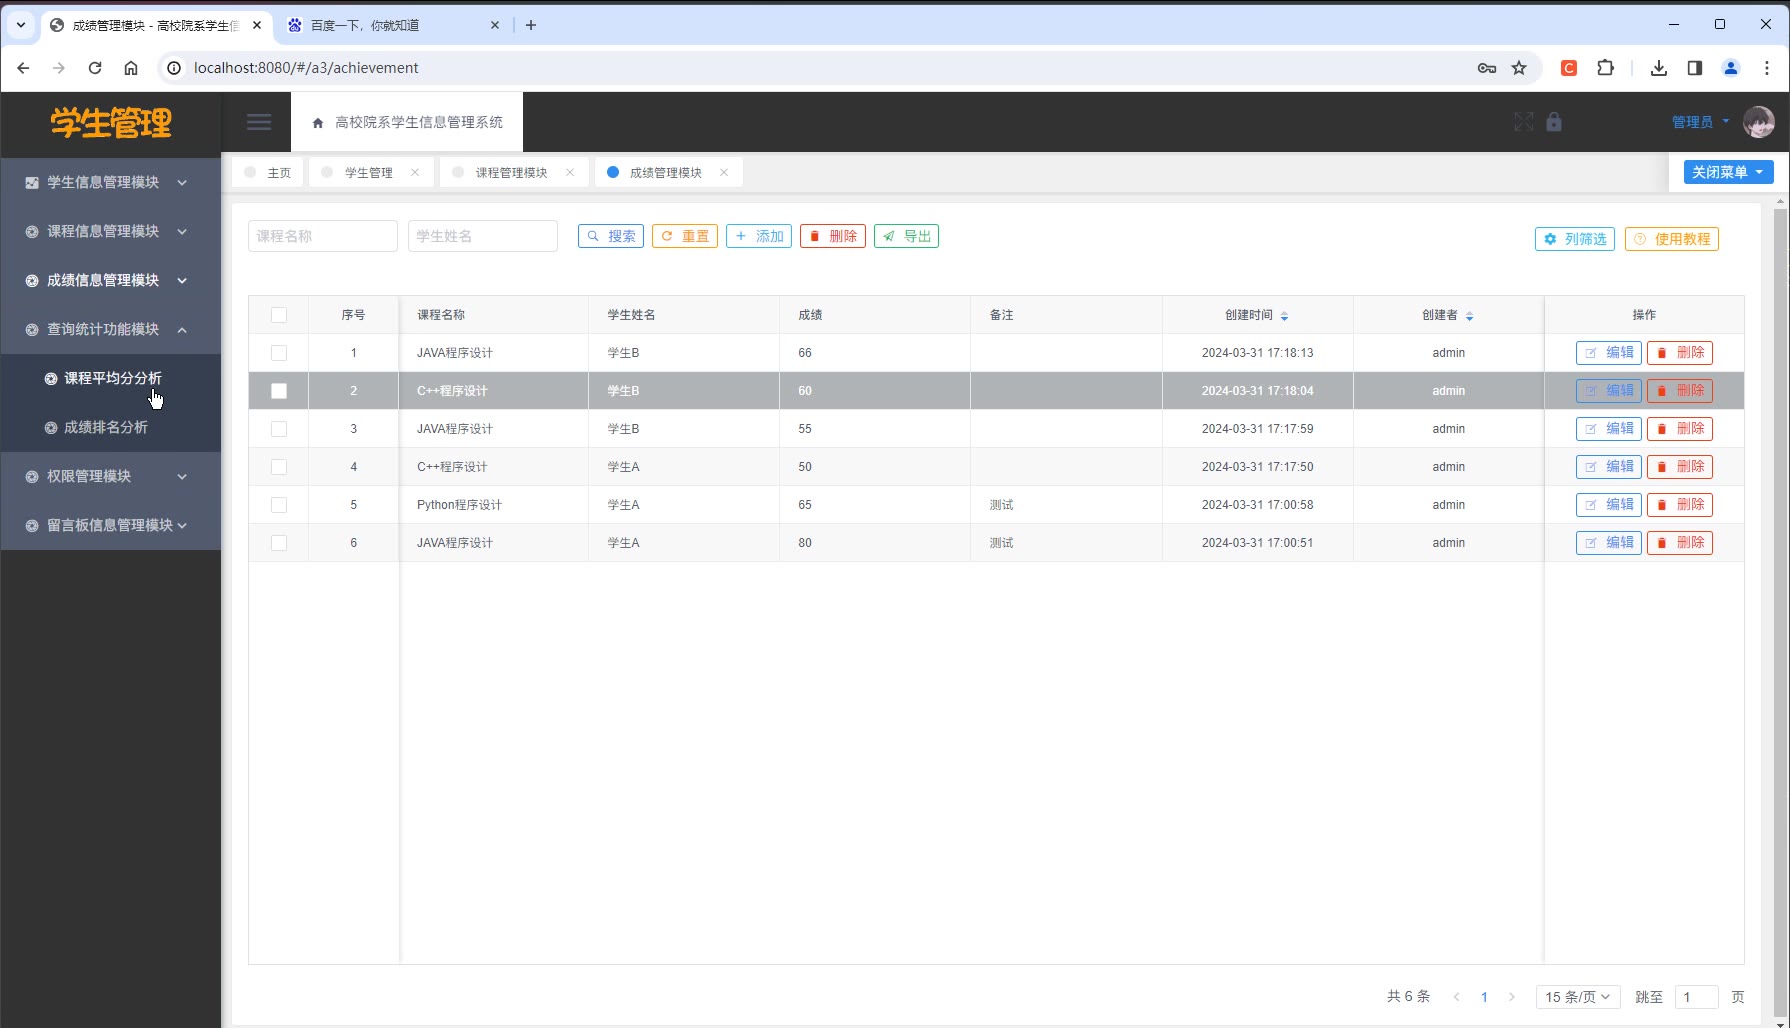Click the home icon beside 高校院系学生信息管理系统
This screenshot has height=1028, width=1790.
(318, 123)
